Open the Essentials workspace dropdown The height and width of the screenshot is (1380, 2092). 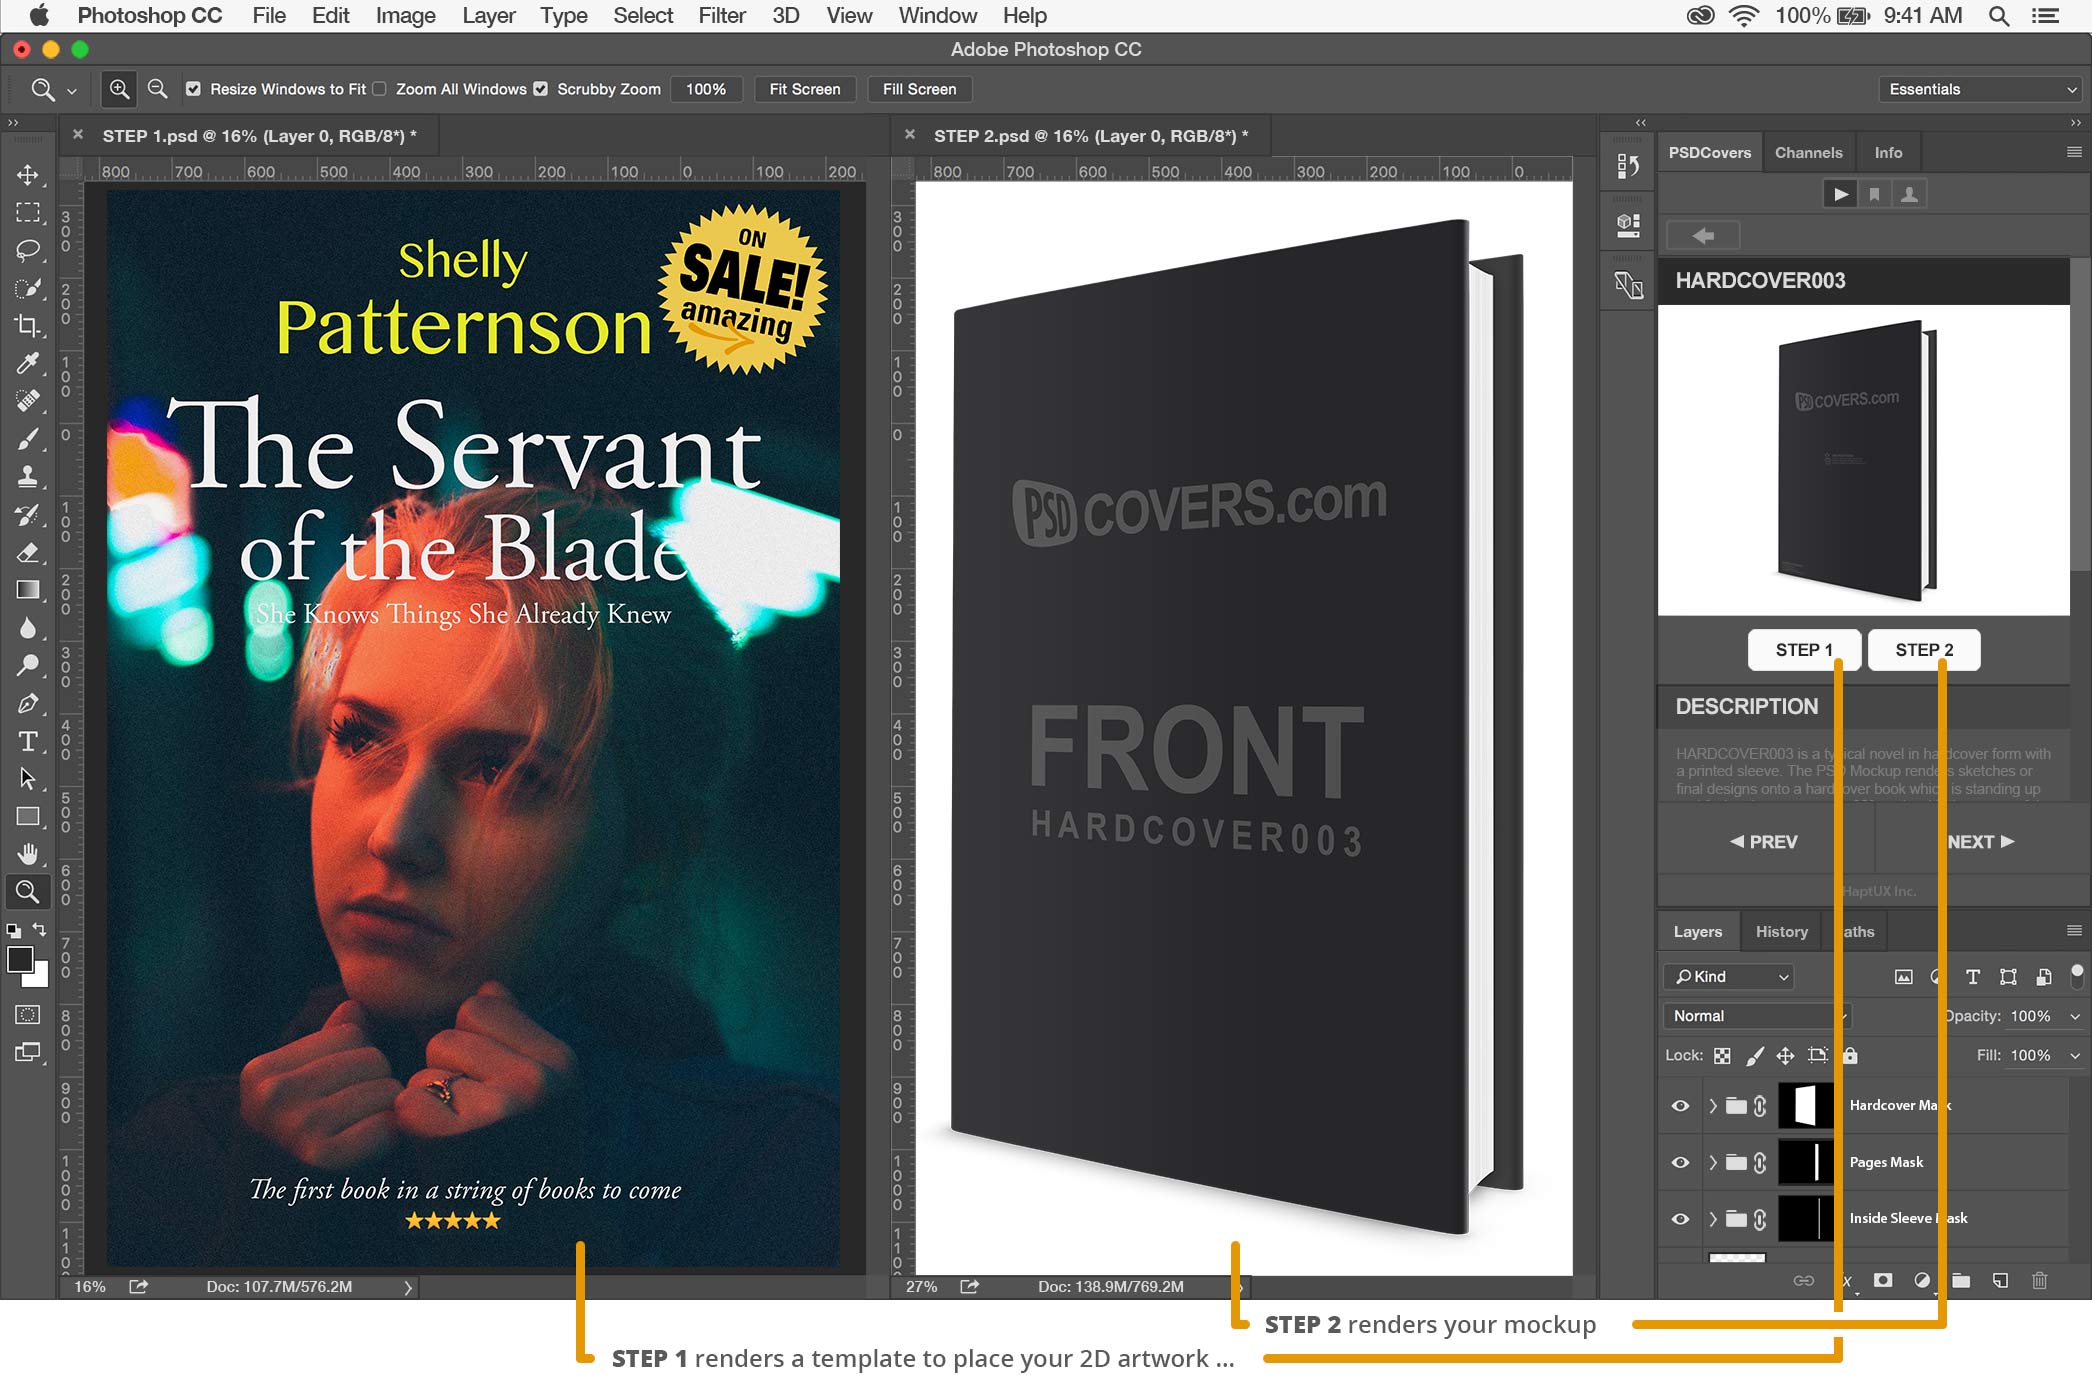1981,89
